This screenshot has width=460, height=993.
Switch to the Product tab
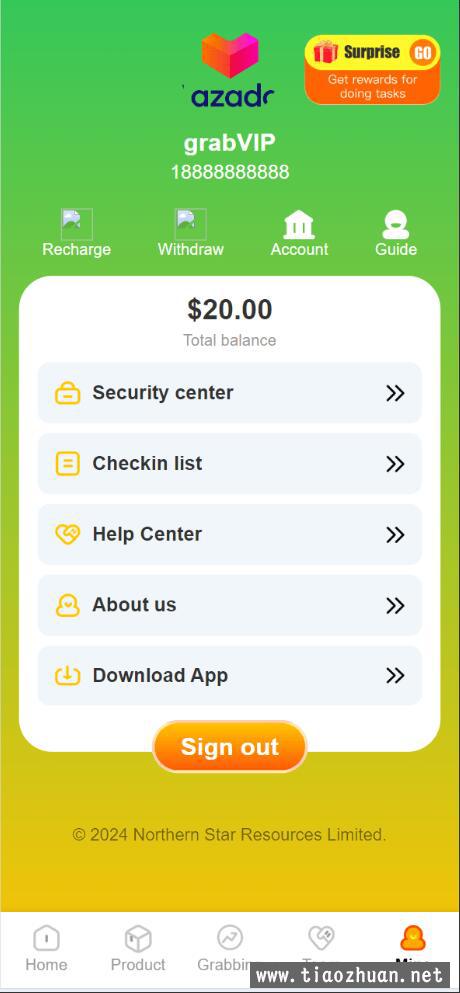[137, 948]
